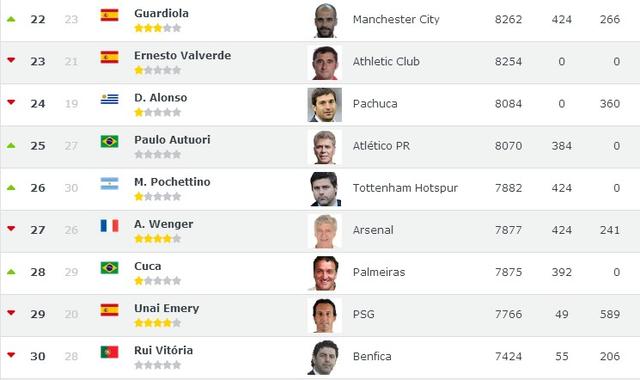Click the Spain flag next to Guardiola
Screen dimensions: 640x380
tap(109, 15)
